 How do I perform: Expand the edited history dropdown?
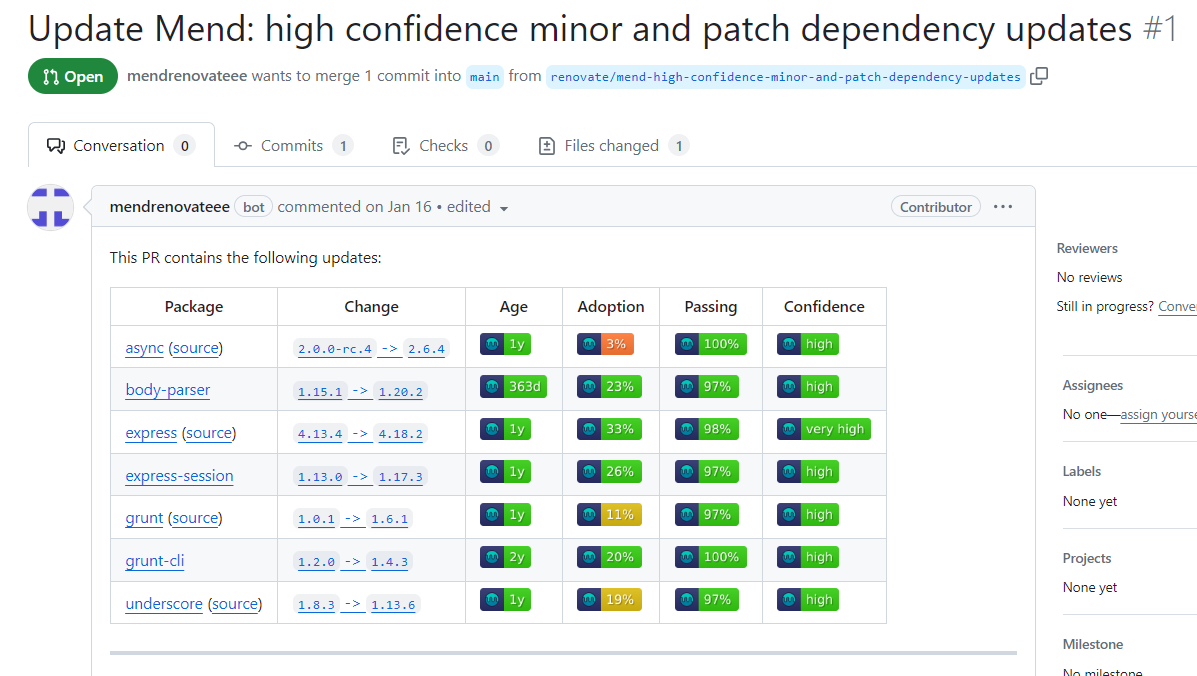pyautogui.click(x=503, y=208)
